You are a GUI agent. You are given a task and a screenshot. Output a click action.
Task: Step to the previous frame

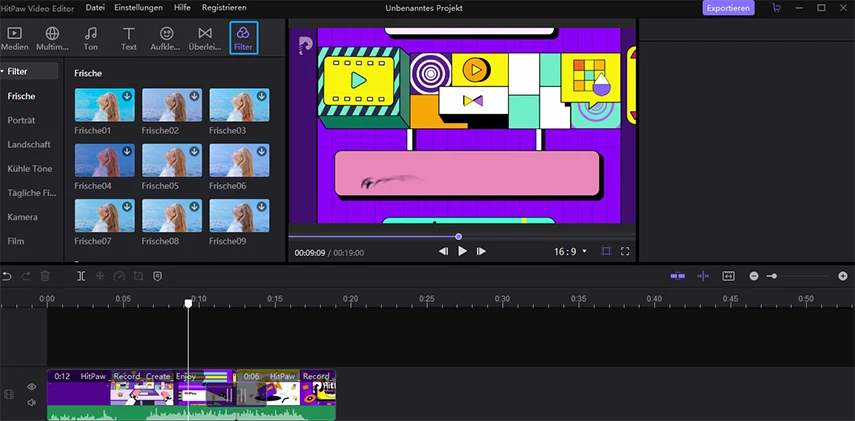(443, 251)
